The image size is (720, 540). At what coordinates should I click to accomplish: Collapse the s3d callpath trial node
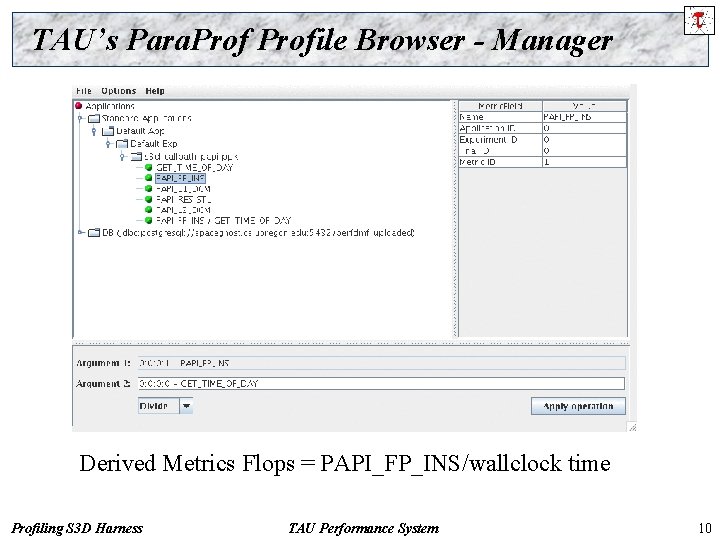point(123,157)
